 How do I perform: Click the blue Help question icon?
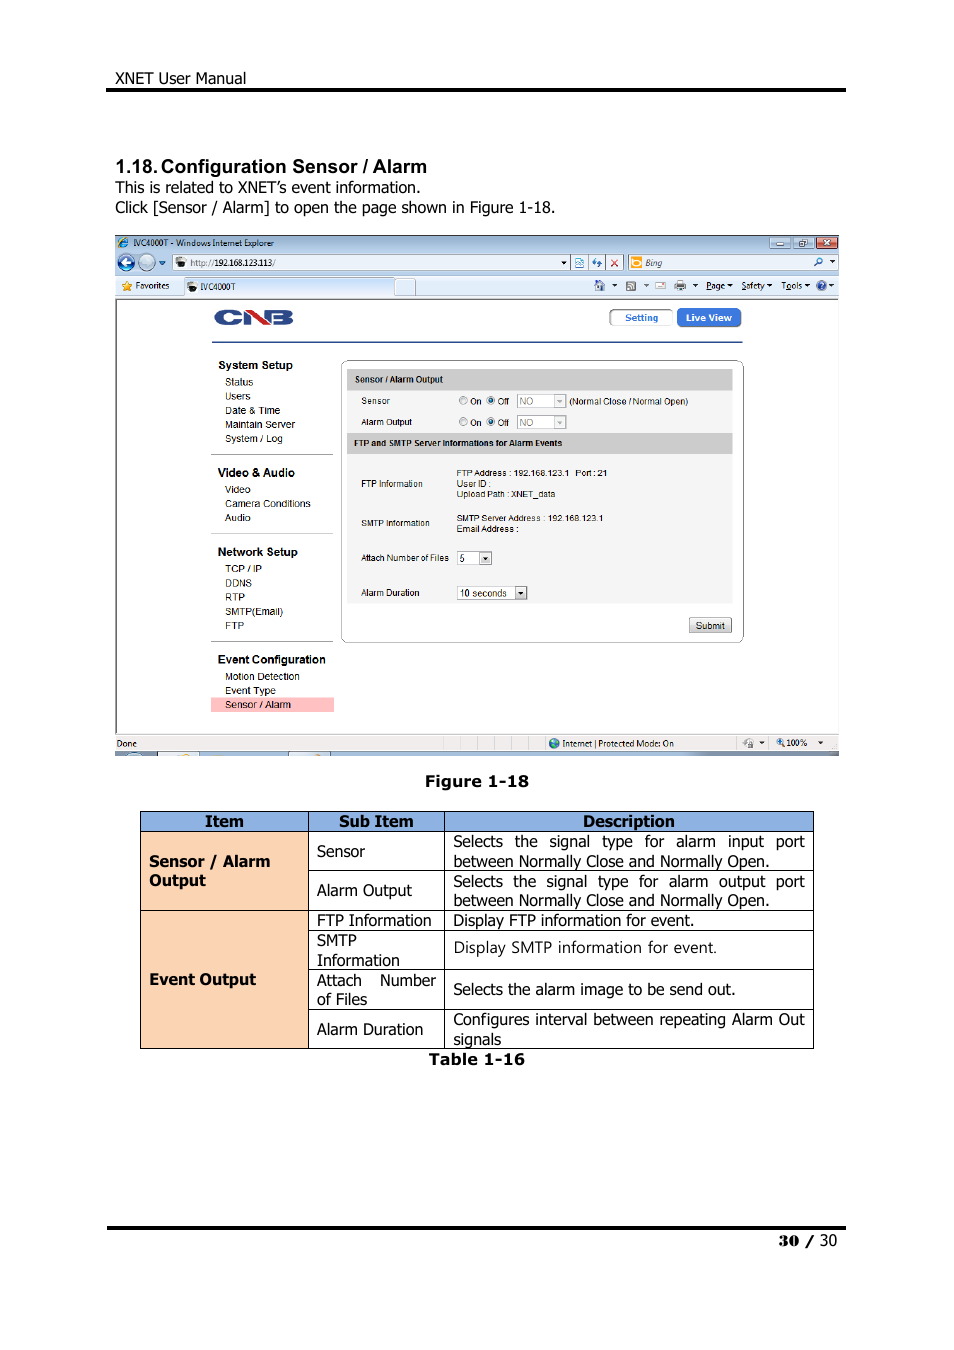click(x=821, y=286)
